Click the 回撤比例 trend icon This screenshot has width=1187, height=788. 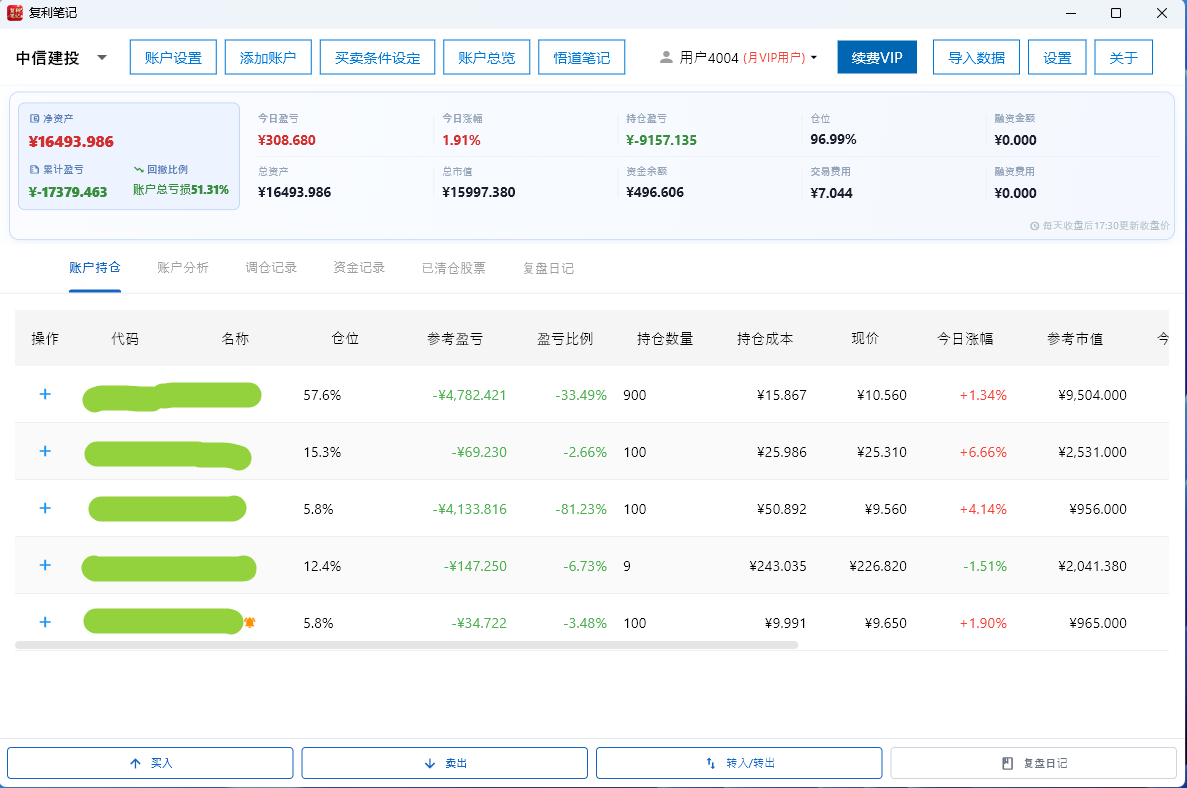point(139,170)
